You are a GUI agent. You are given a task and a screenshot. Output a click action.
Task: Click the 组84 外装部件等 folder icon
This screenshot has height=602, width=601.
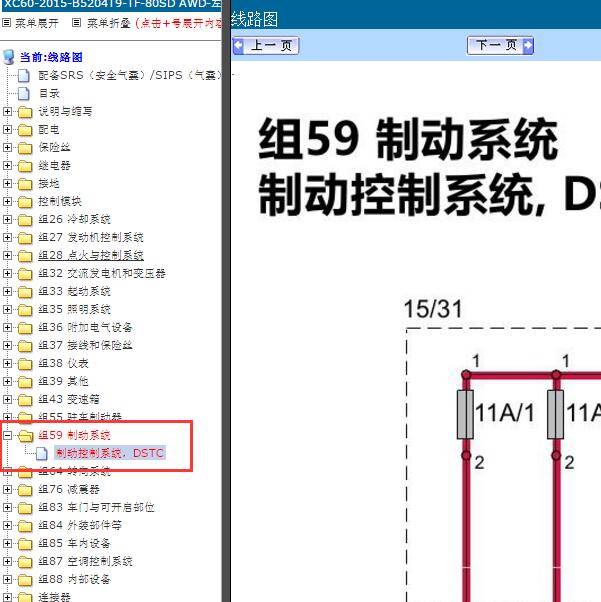pyautogui.click(x=25, y=526)
